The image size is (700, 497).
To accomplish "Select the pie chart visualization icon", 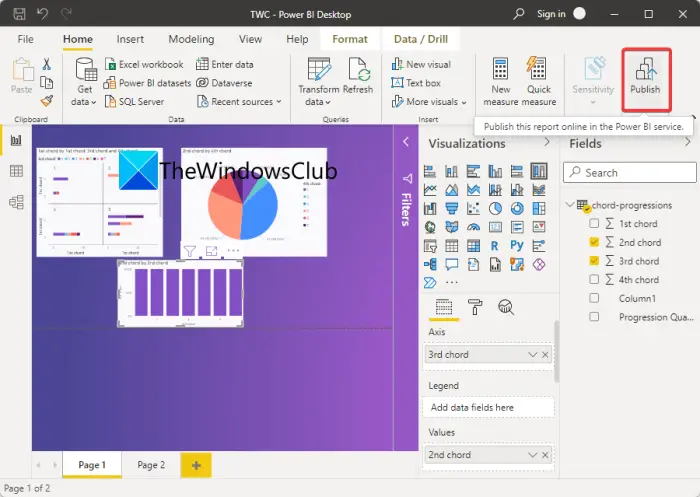I will pyautogui.click(x=495, y=209).
